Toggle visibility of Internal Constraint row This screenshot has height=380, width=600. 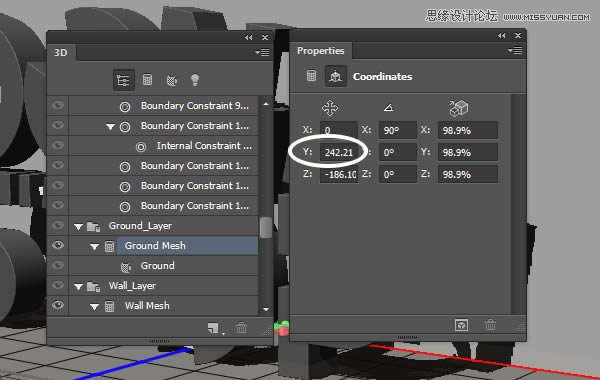[58, 145]
